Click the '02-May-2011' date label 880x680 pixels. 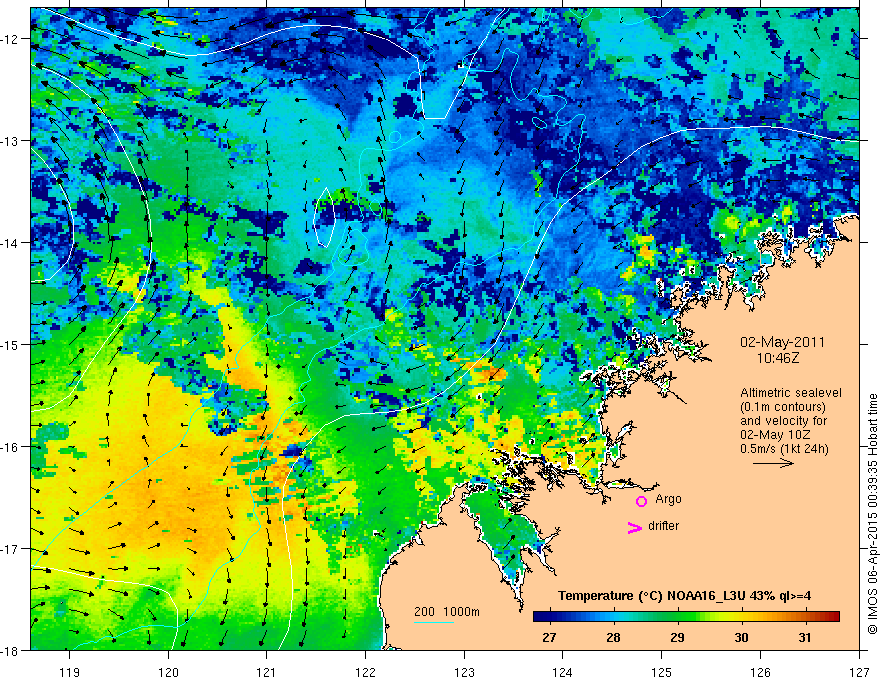click(x=782, y=342)
